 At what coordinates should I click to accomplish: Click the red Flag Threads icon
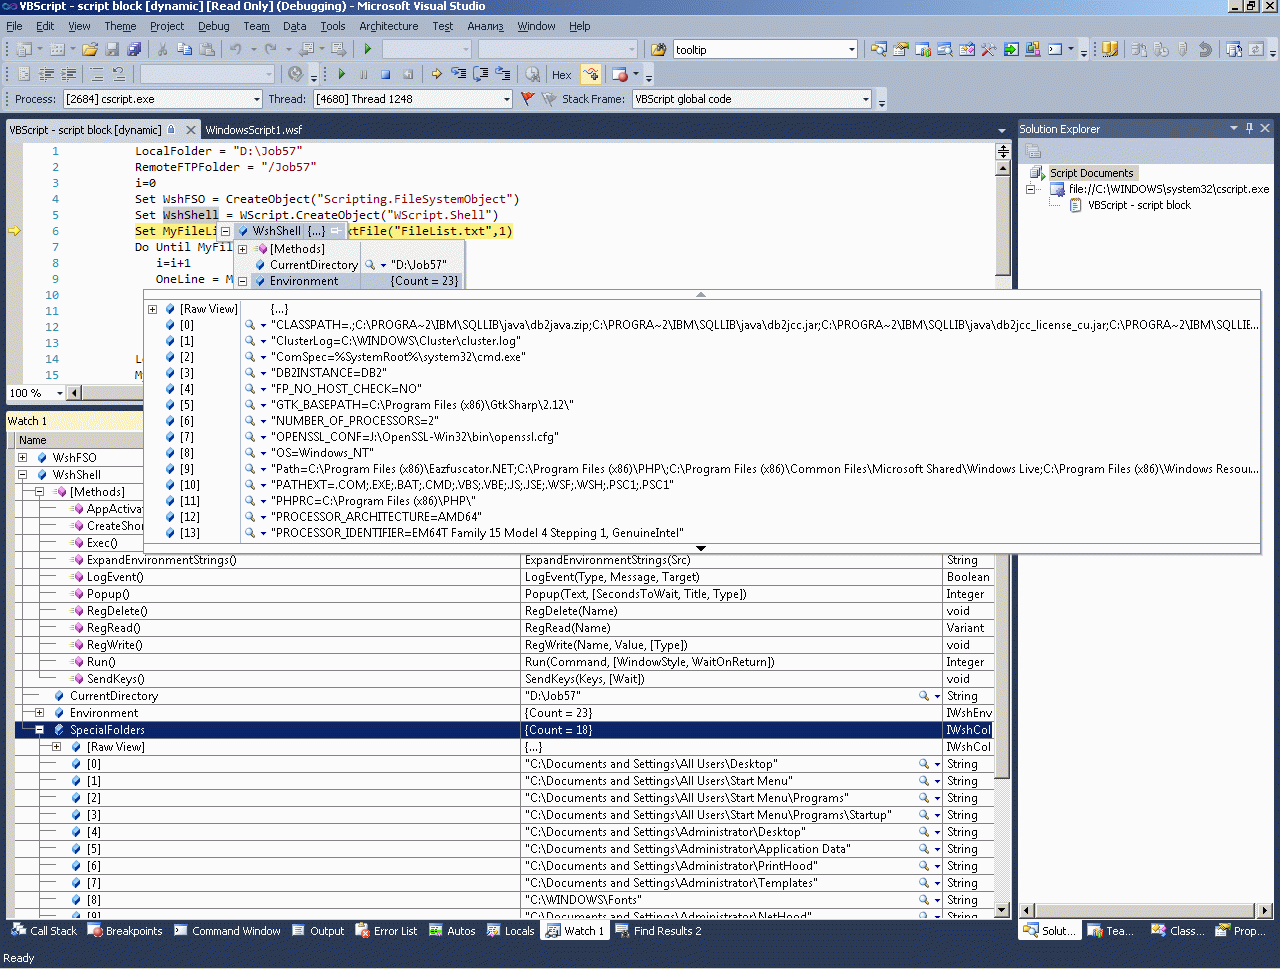(528, 99)
